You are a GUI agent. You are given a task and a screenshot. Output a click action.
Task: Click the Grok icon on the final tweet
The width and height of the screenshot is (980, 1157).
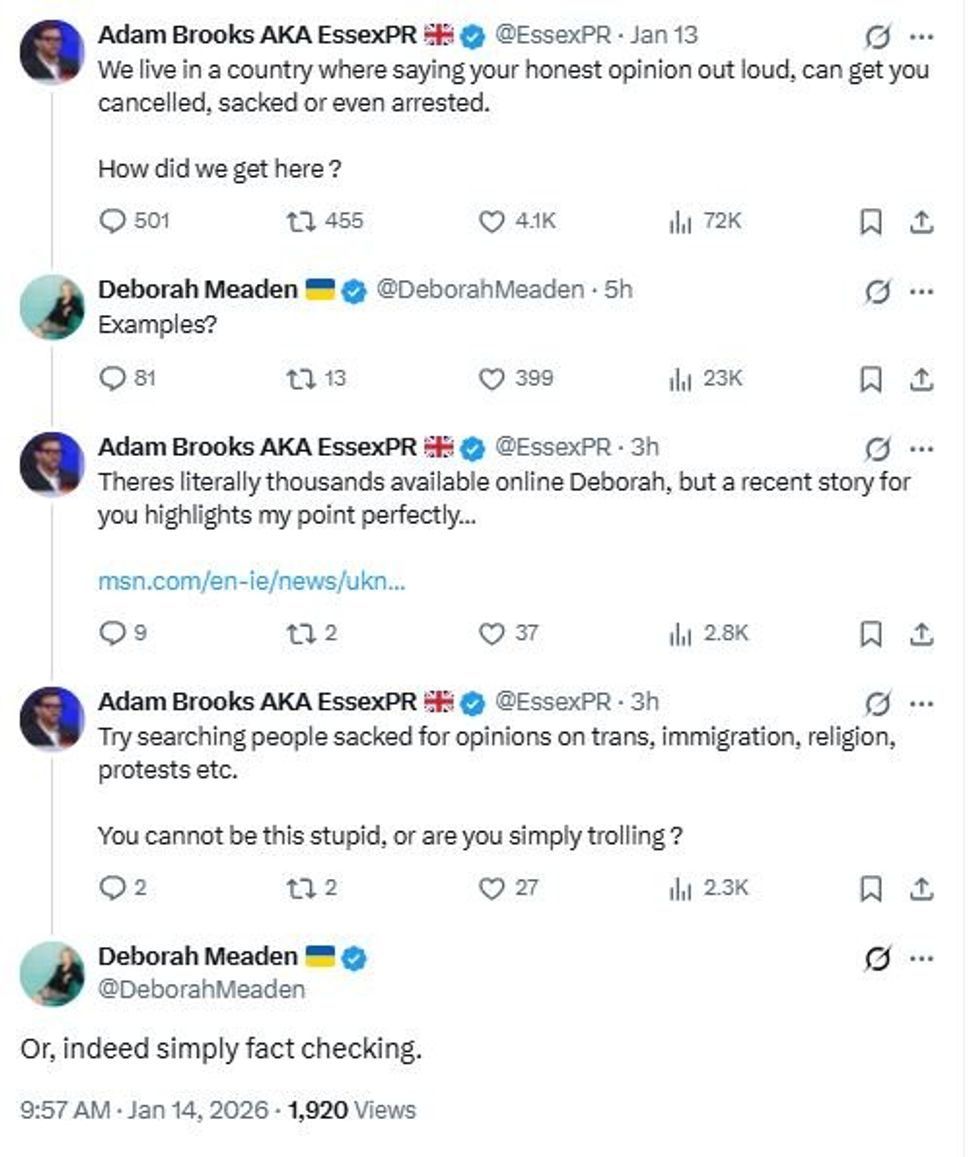click(x=876, y=959)
